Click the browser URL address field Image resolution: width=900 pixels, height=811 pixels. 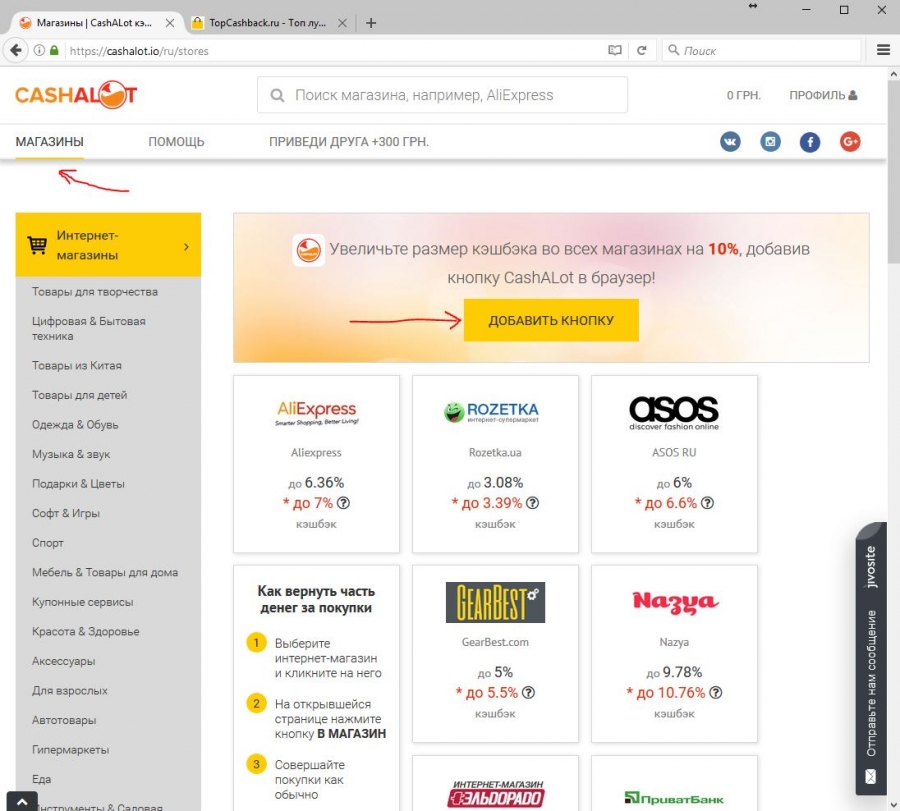333,51
